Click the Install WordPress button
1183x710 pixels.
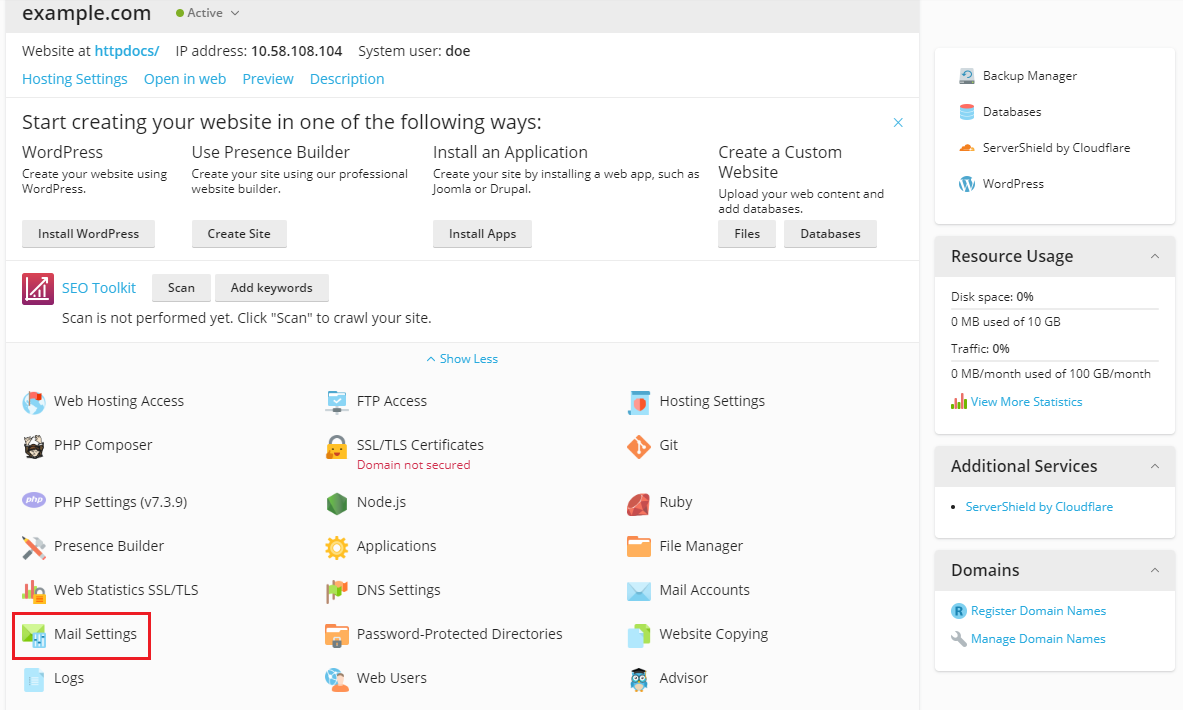(x=88, y=234)
